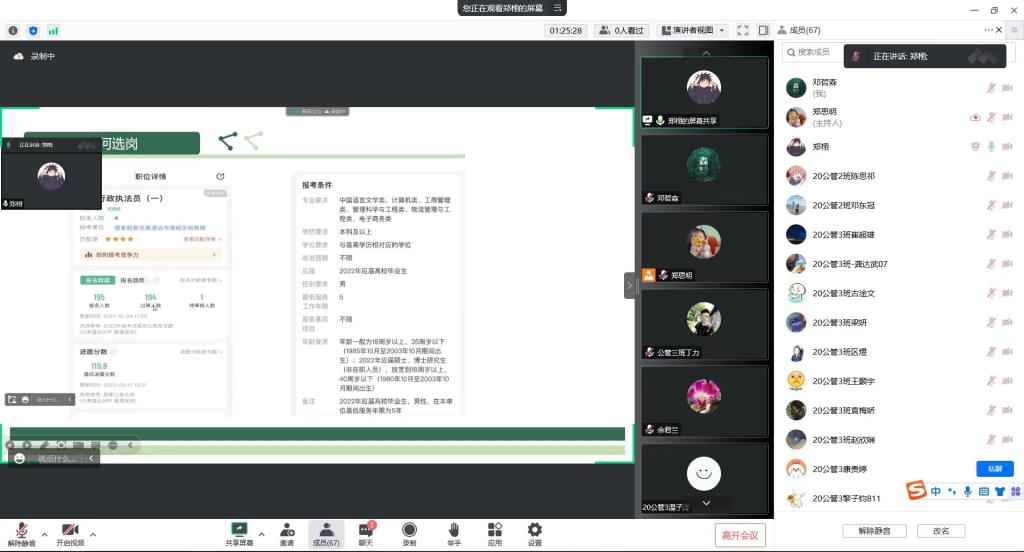This screenshot has width=1024, height=552.
Task: Check the green network signal icon
Action: click(53, 31)
